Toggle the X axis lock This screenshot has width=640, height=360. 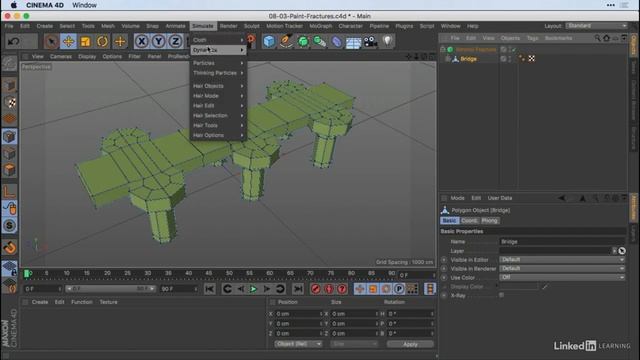(142, 41)
